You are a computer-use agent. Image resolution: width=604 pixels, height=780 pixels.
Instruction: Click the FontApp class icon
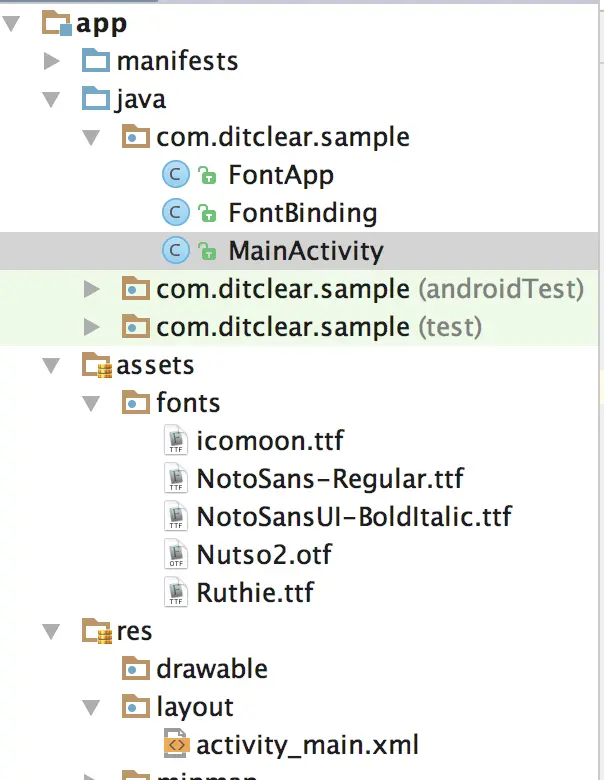(x=175, y=175)
